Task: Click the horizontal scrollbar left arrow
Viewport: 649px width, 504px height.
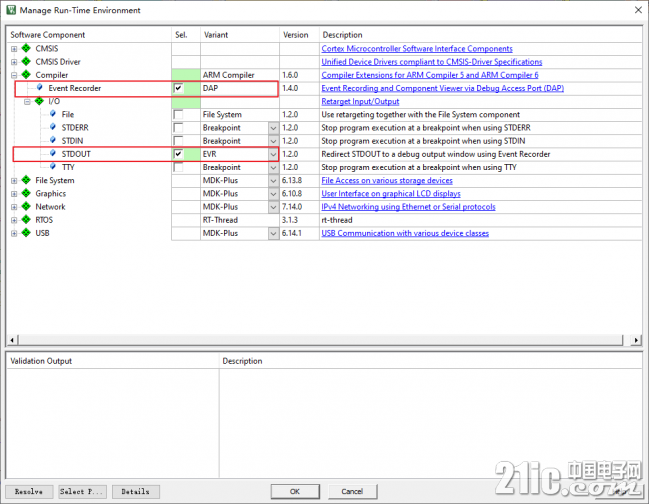Action: [12, 340]
